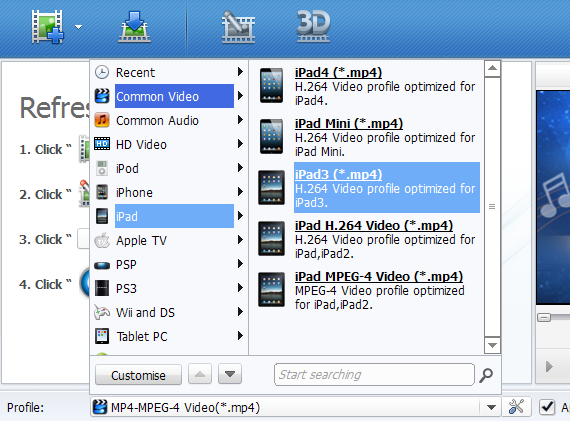The width and height of the screenshot is (570, 421).
Task: Open the Add Video dropdown arrow
Action: [79, 27]
